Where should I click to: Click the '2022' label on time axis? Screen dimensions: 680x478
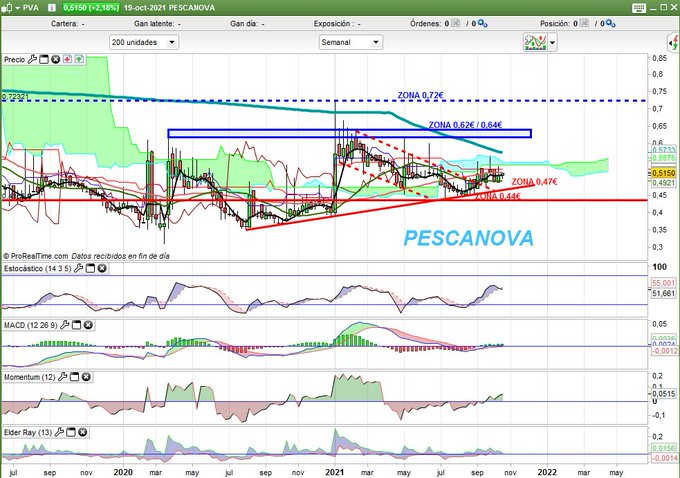547,472
